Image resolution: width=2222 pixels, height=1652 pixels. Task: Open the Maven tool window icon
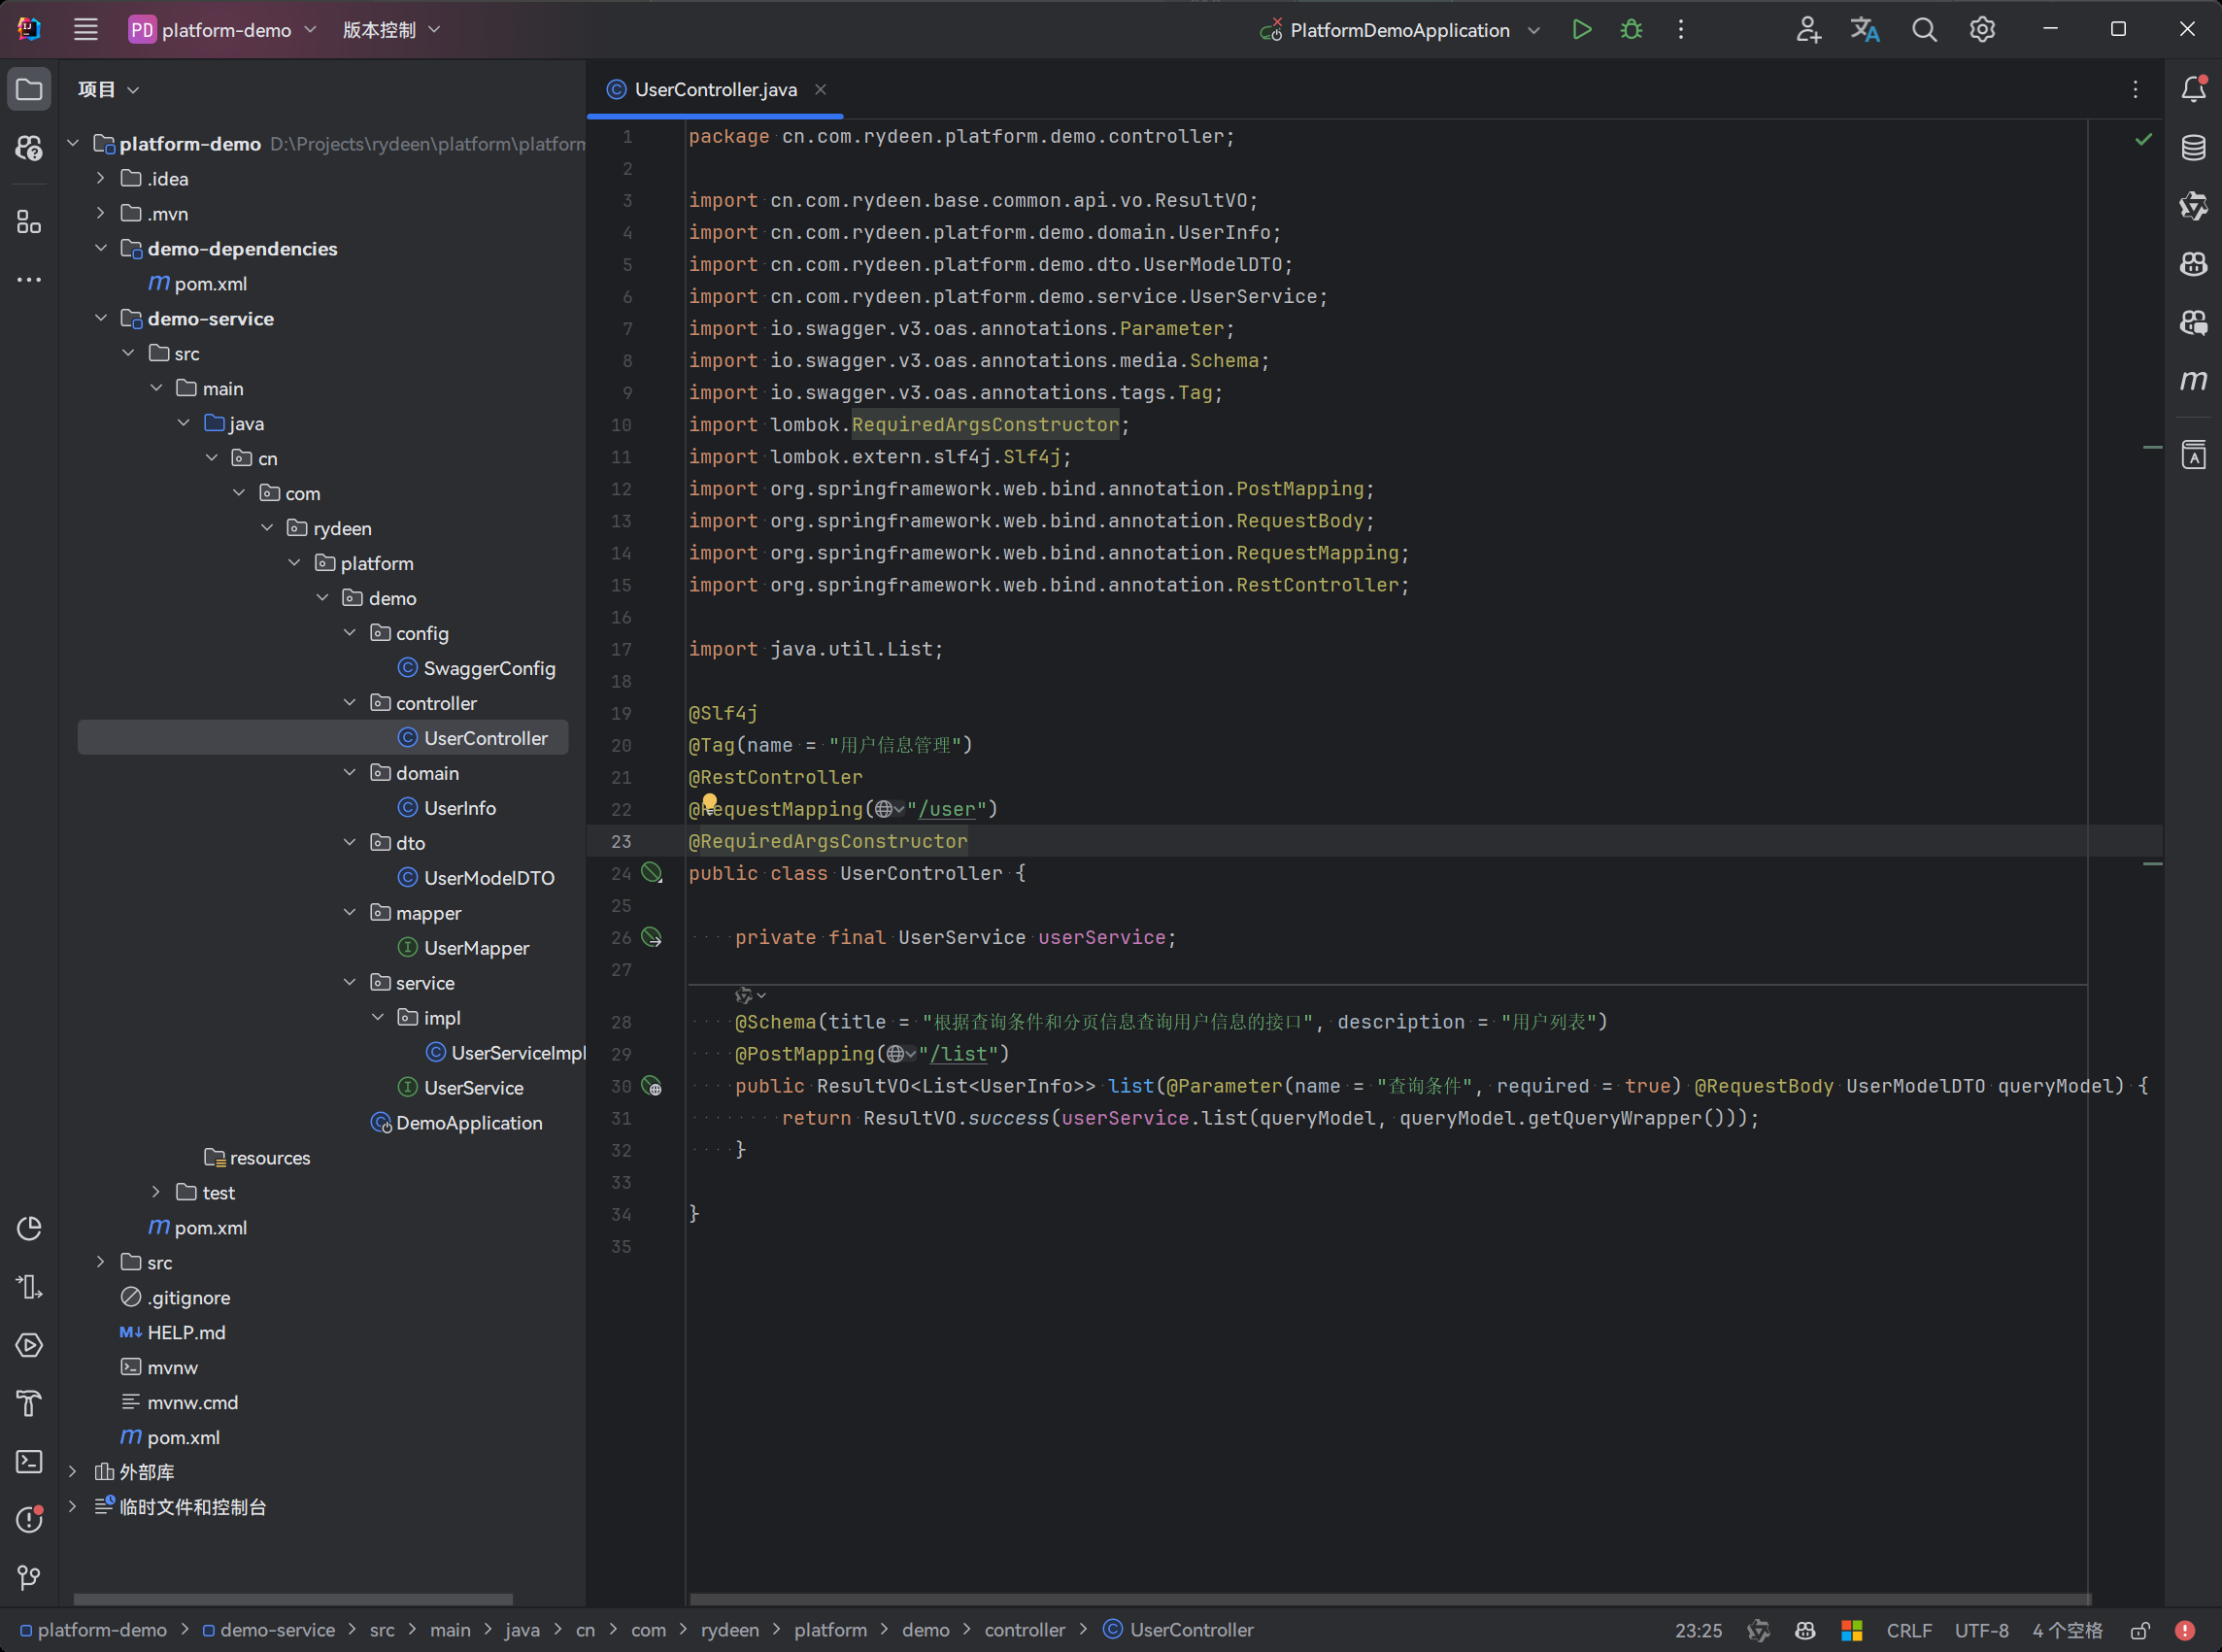pyautogui.click(x=2193, y=380)
